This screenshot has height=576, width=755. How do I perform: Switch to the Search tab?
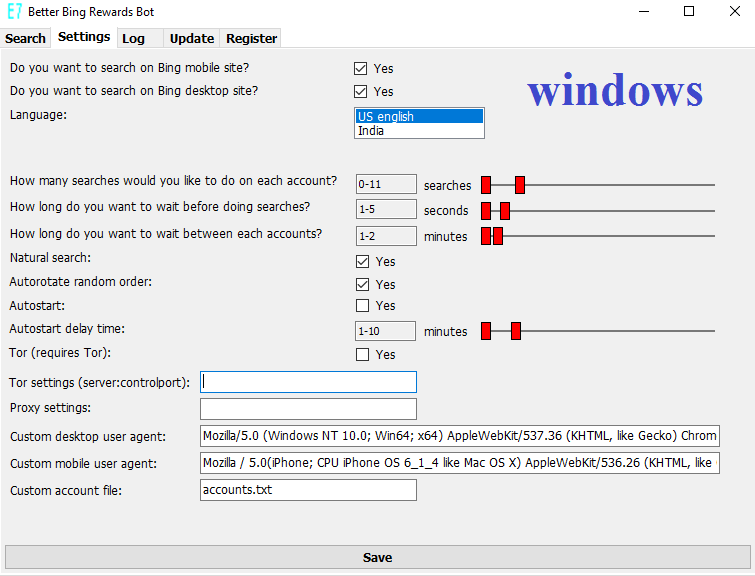click(x=25, y=38)
